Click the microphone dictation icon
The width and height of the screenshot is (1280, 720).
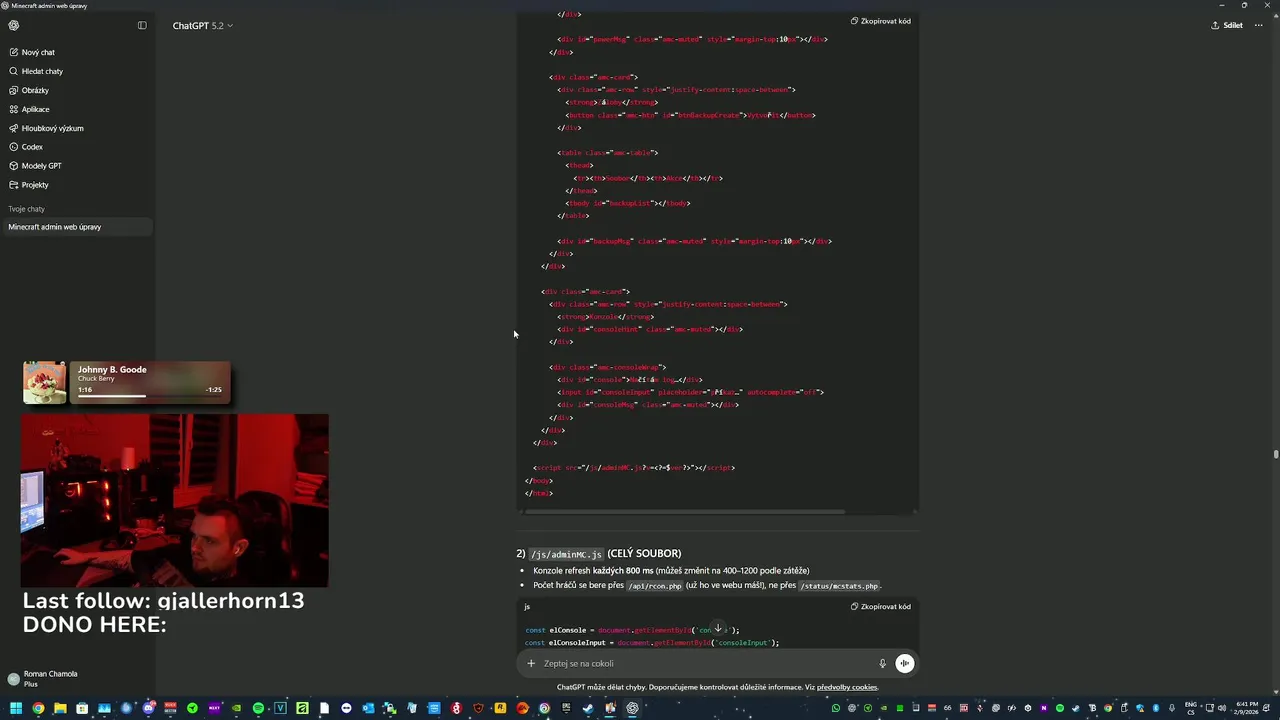click(x=882, y=663)
